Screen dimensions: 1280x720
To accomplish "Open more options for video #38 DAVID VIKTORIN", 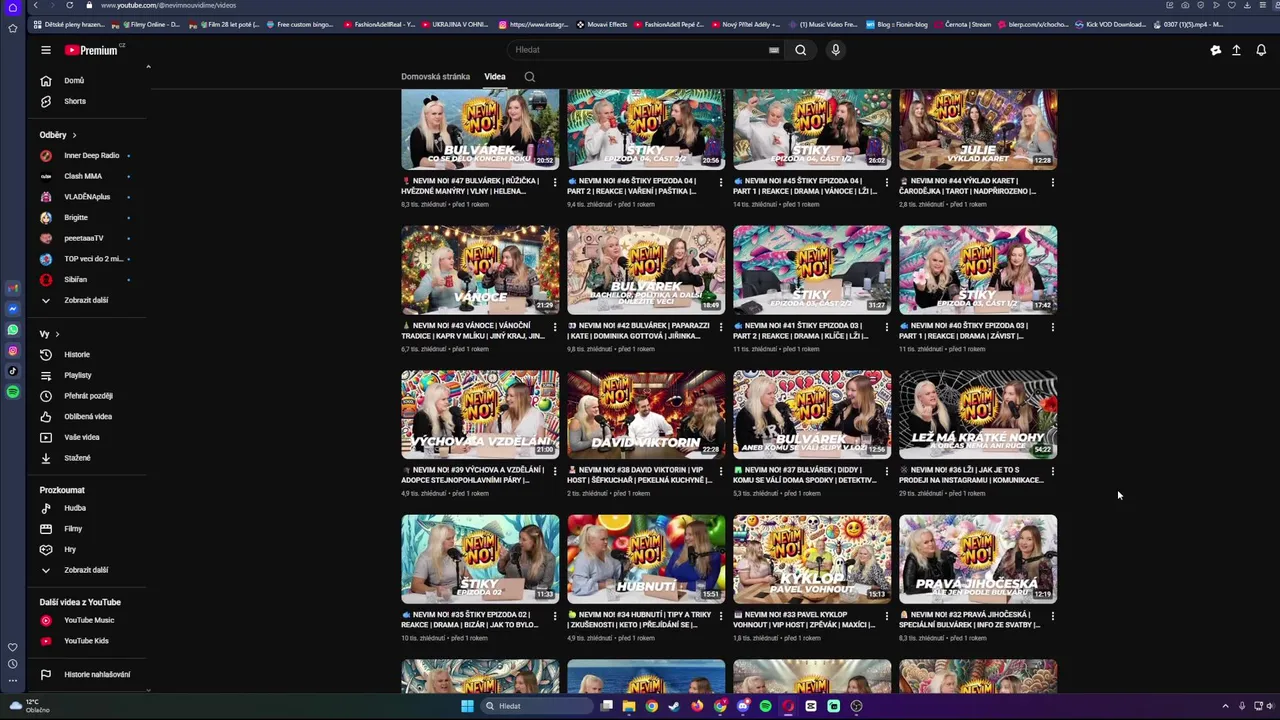I will [721, 471].
